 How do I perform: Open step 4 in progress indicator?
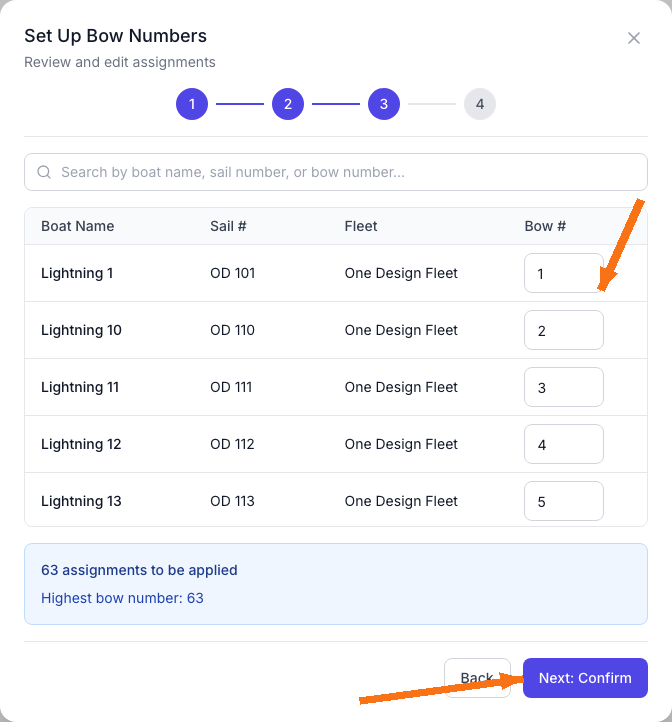(x=480, y=104)
